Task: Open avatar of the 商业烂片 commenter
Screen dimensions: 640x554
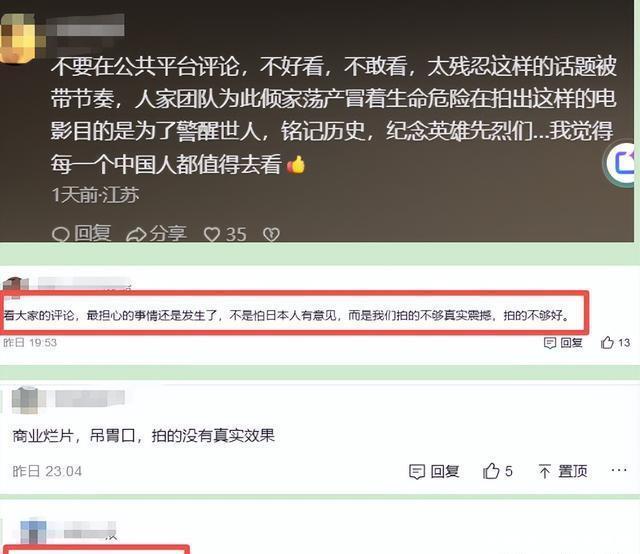Action: point(24,400)
